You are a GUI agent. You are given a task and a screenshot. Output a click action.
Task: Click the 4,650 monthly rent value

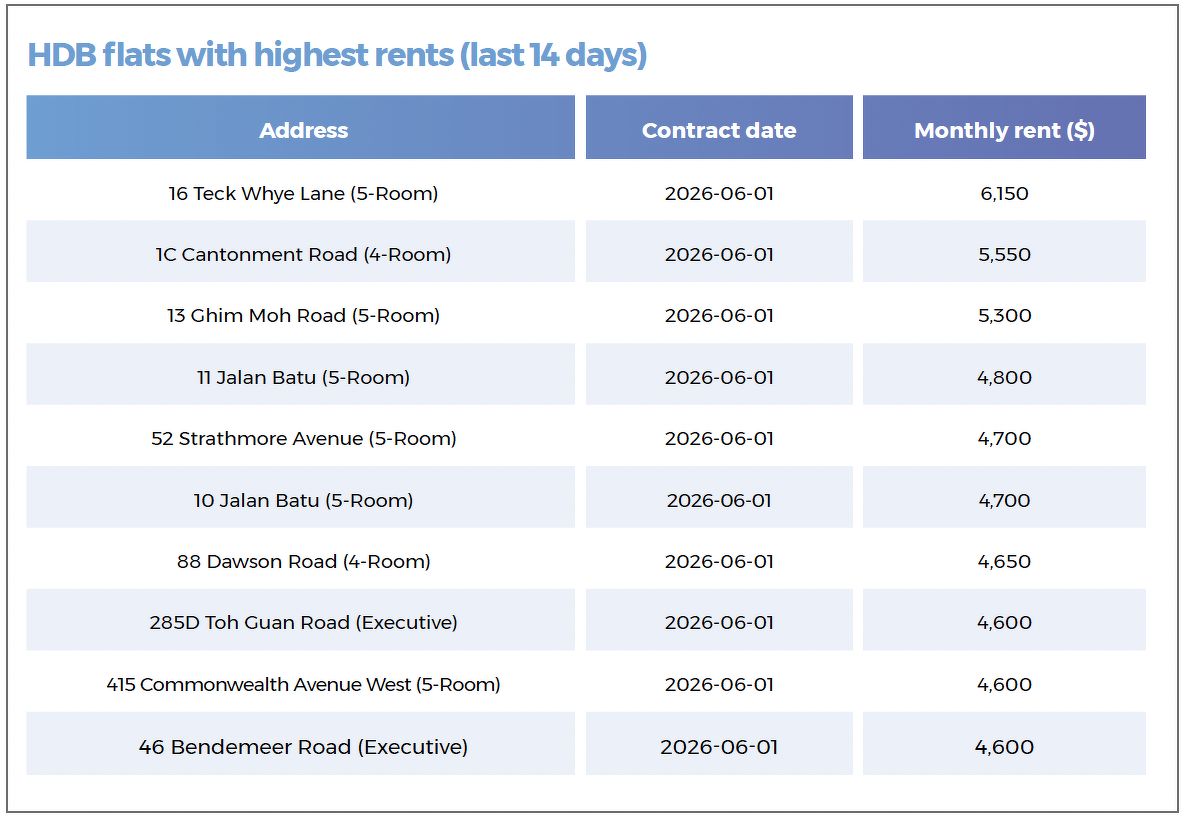(1004, 562)
